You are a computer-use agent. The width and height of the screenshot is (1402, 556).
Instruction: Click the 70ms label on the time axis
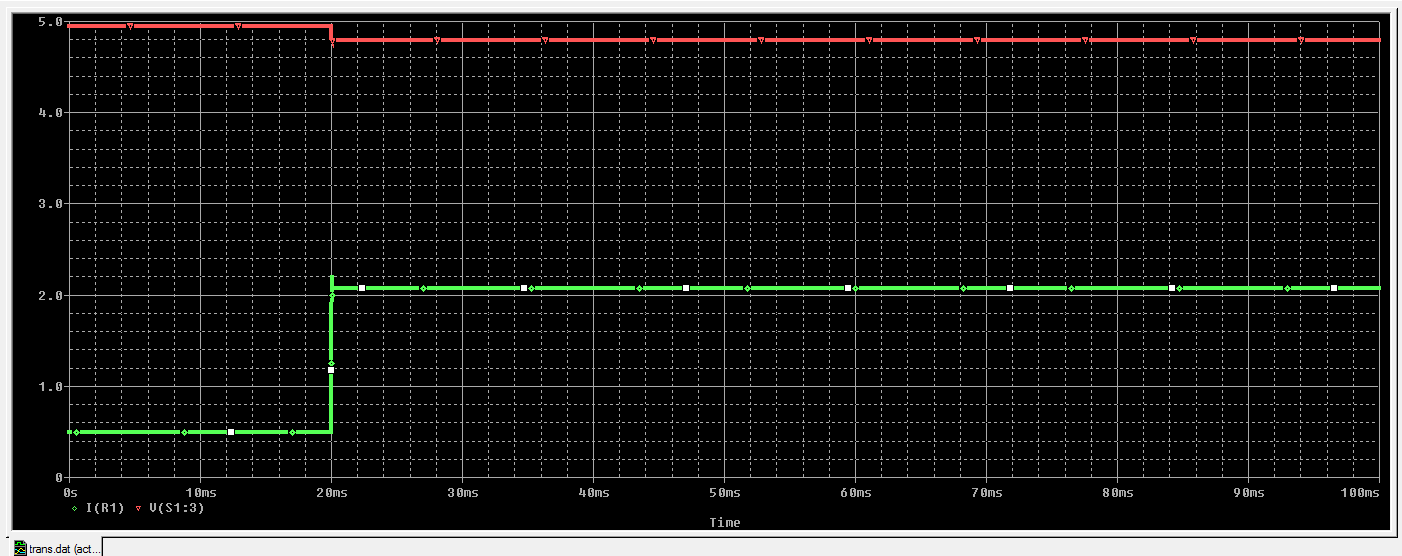pos(986,494)
